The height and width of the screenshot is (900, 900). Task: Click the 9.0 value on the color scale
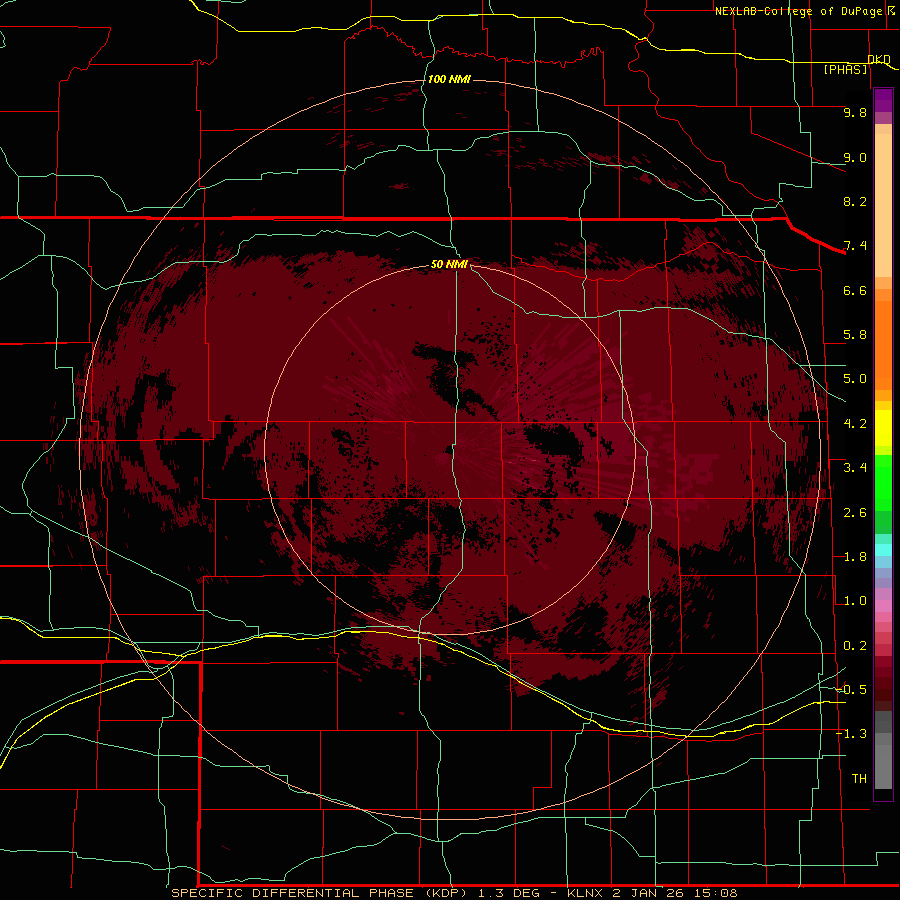(855, 157)
